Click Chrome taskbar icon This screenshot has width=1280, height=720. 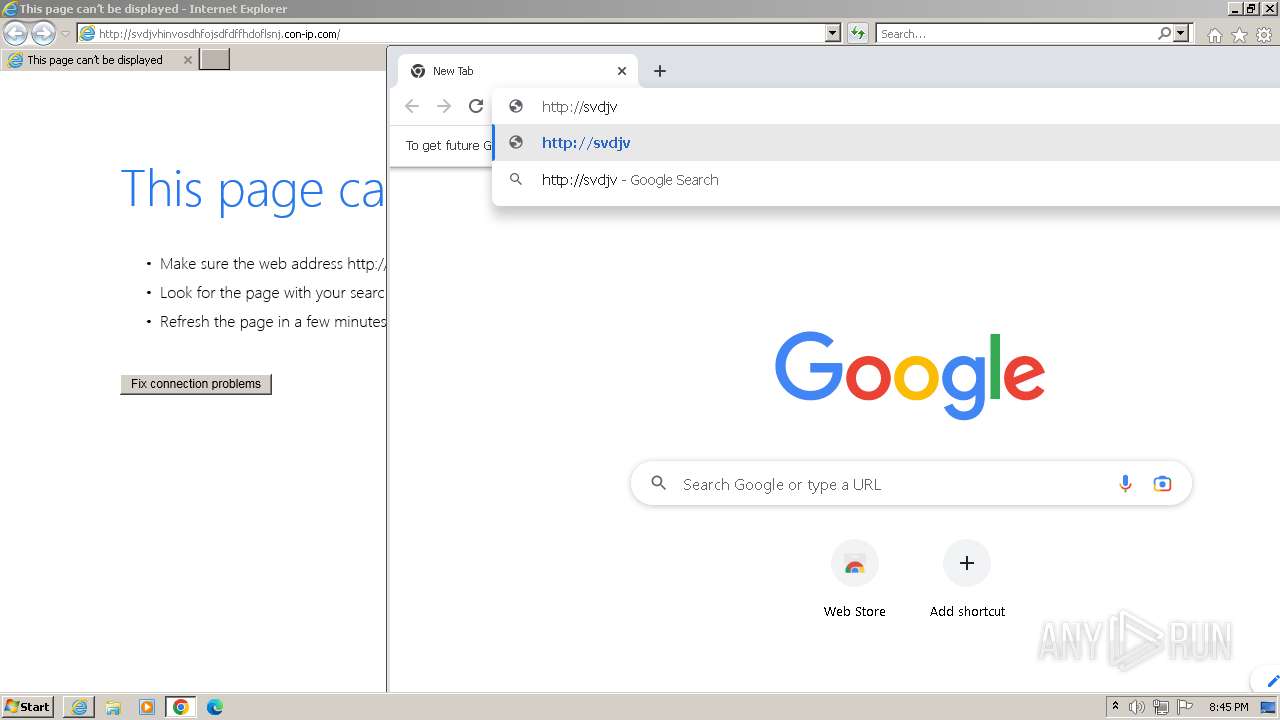point(181,707)
